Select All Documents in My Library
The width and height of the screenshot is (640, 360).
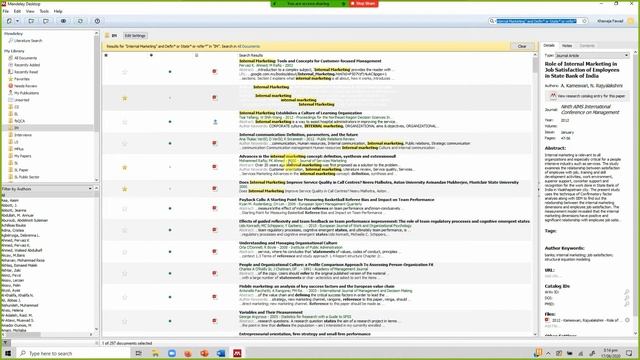25,58
